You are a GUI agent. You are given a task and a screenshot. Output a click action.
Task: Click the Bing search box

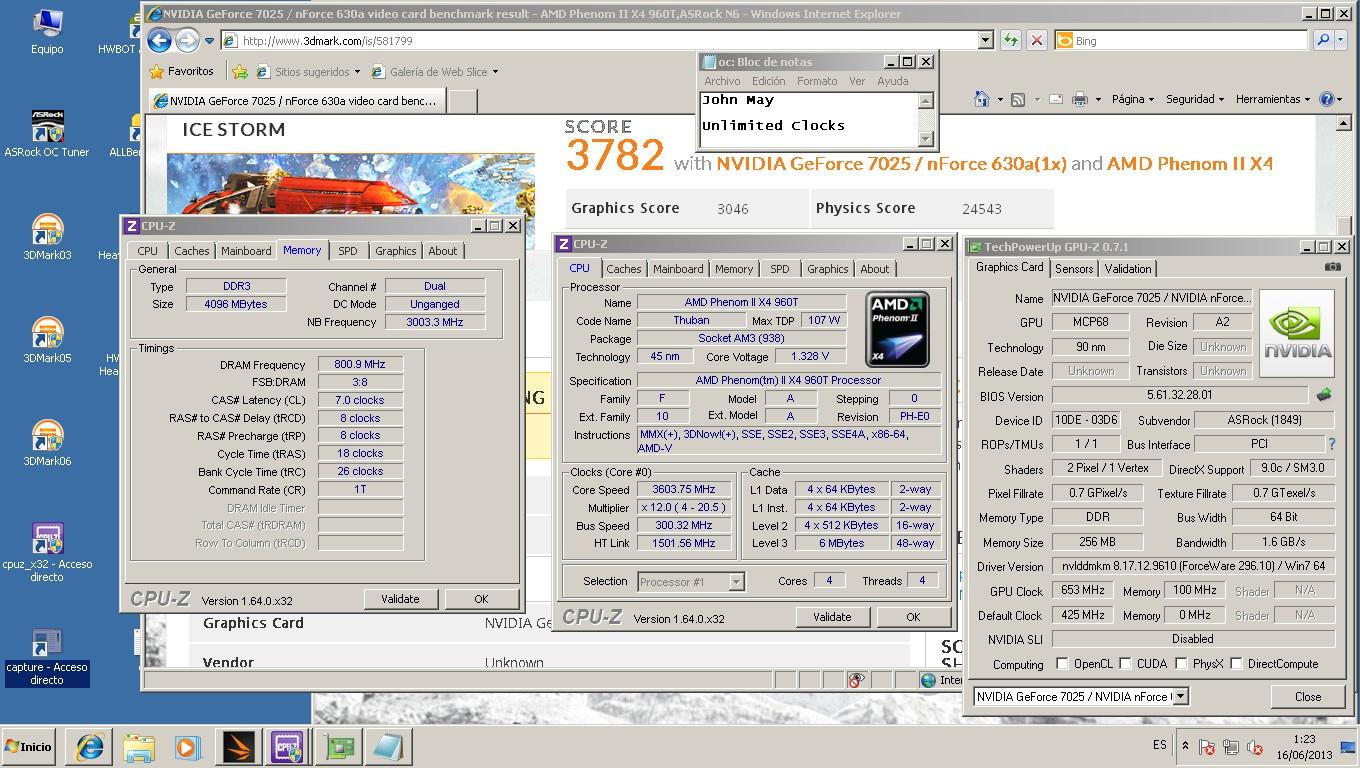[x=1180, y=41]
